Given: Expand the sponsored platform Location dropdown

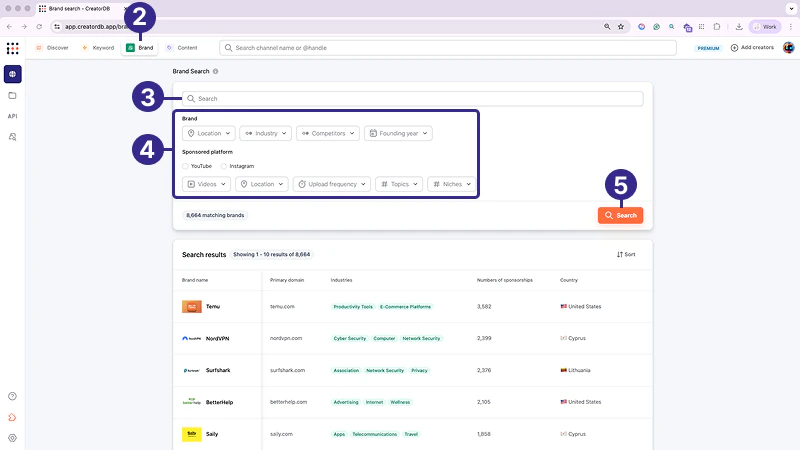Looking at the screenshot, I should click(262, 184).
